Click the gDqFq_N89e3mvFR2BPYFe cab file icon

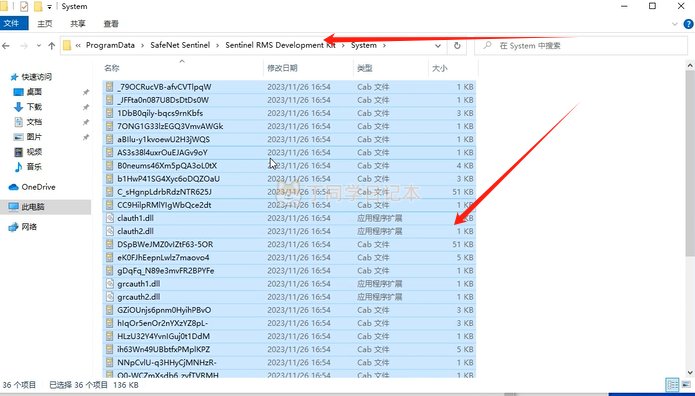pos(109,271)
